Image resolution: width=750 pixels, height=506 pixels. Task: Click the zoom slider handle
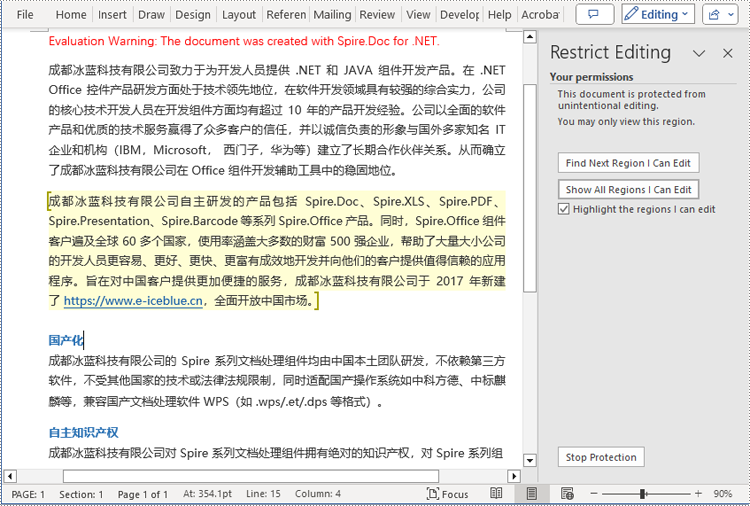coord(643,494)
